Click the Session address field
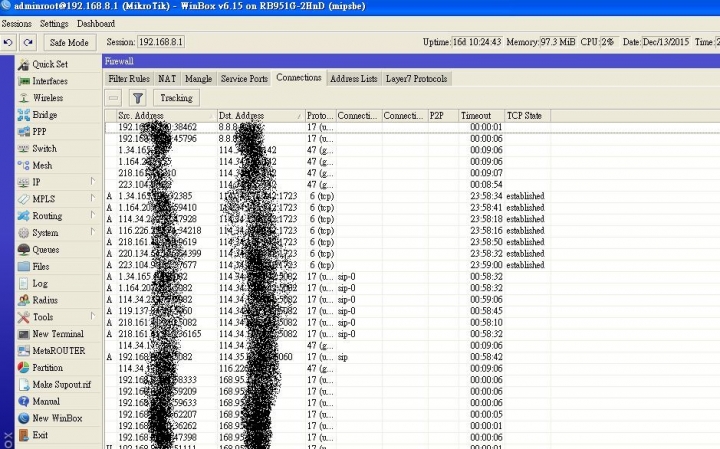 [161, 42]
